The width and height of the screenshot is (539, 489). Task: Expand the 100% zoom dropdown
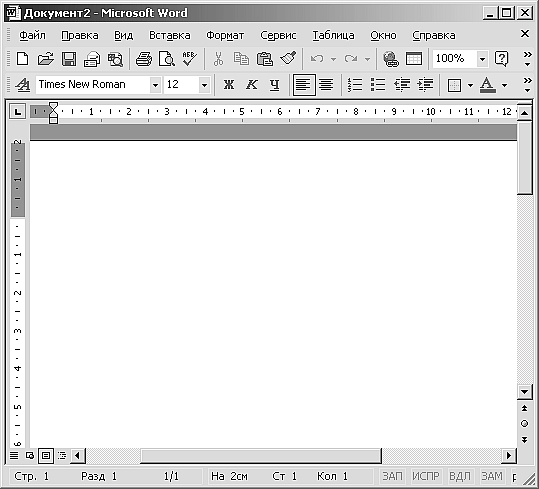pyautogui.click(x=482, y=59)
